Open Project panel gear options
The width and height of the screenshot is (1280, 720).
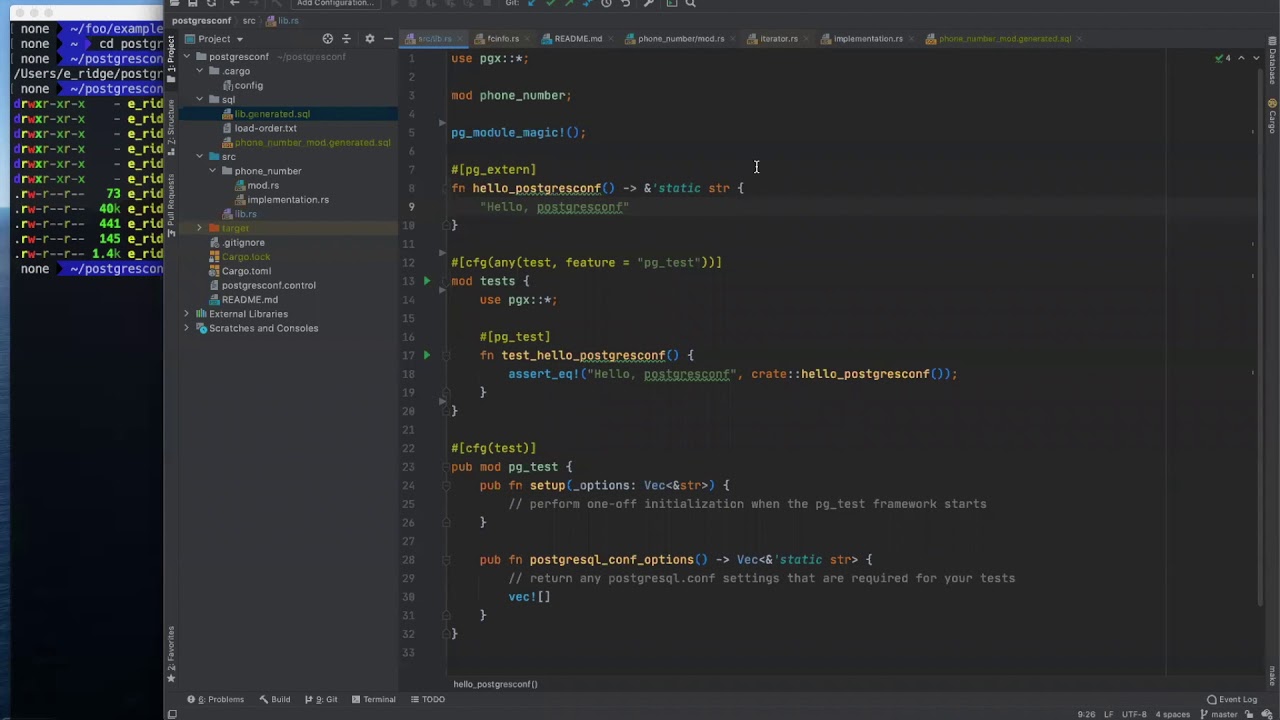pyautogui.click(x=369, y=39)
